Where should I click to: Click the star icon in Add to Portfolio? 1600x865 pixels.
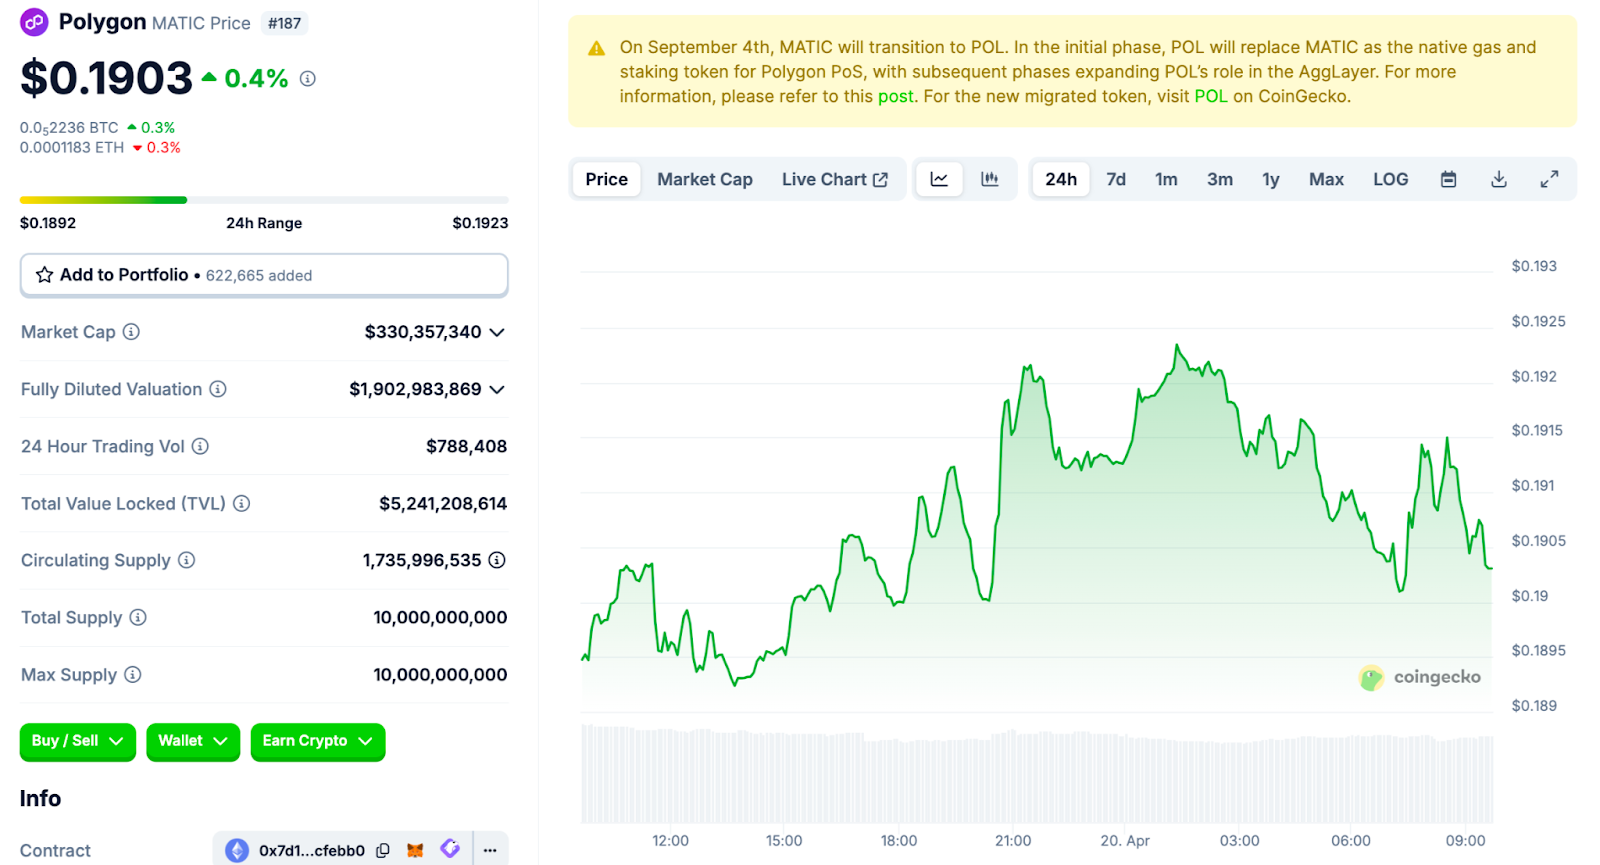(44, 275)
